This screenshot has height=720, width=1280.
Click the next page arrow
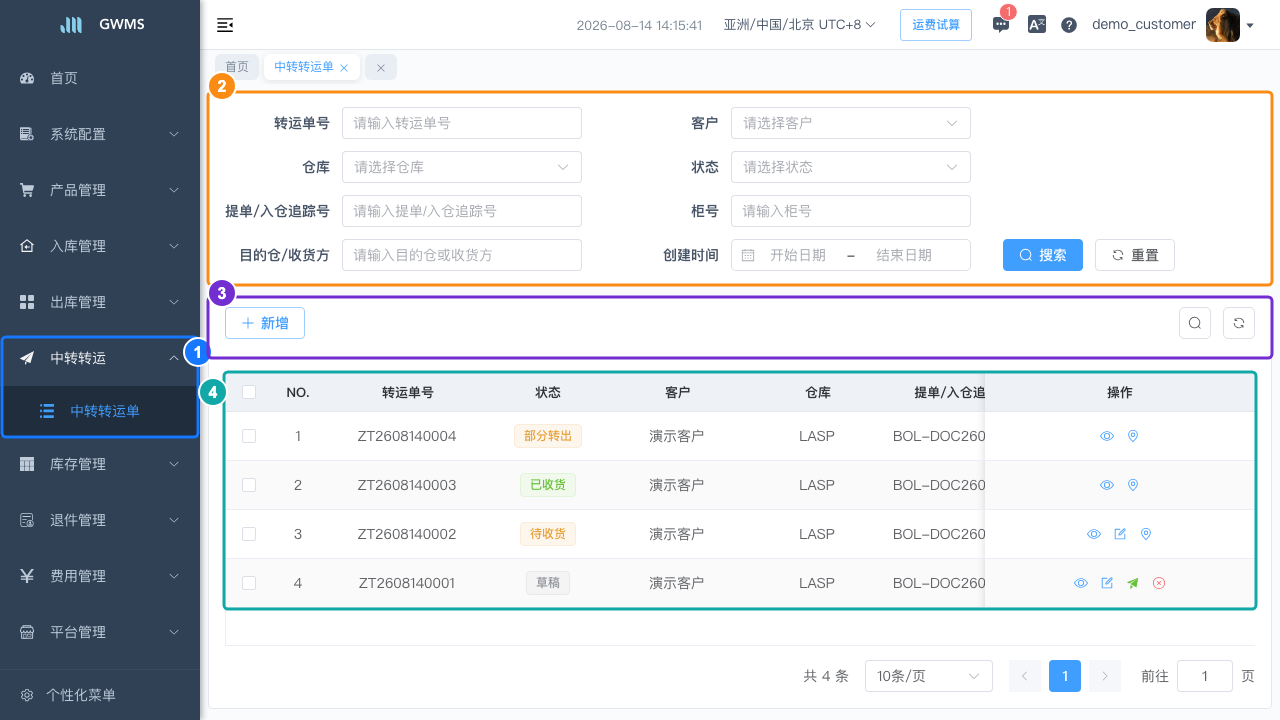coord(1105,676)
